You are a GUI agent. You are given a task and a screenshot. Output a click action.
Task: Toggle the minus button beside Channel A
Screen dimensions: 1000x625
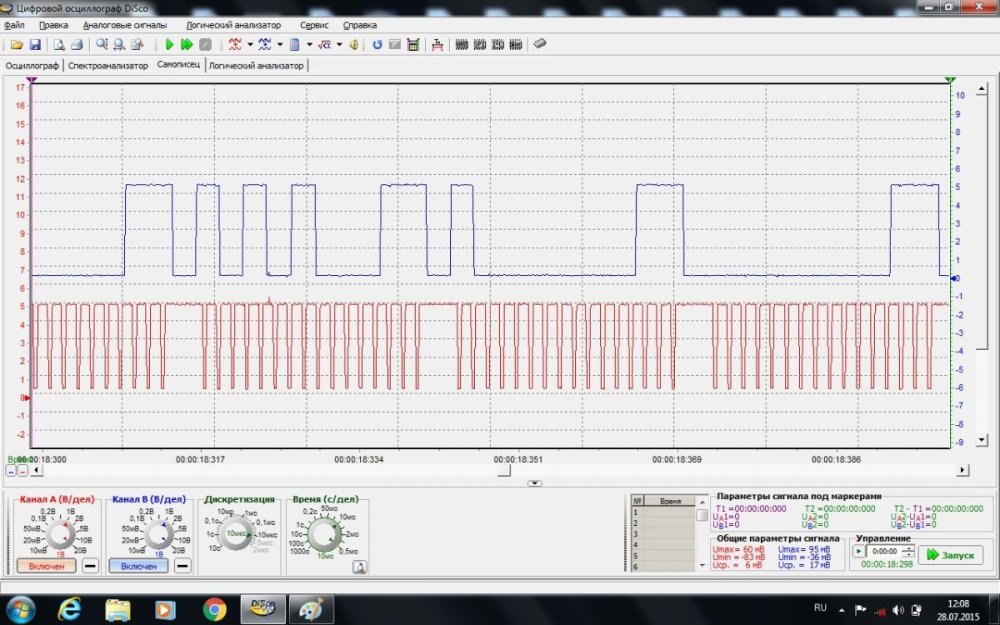89,566
